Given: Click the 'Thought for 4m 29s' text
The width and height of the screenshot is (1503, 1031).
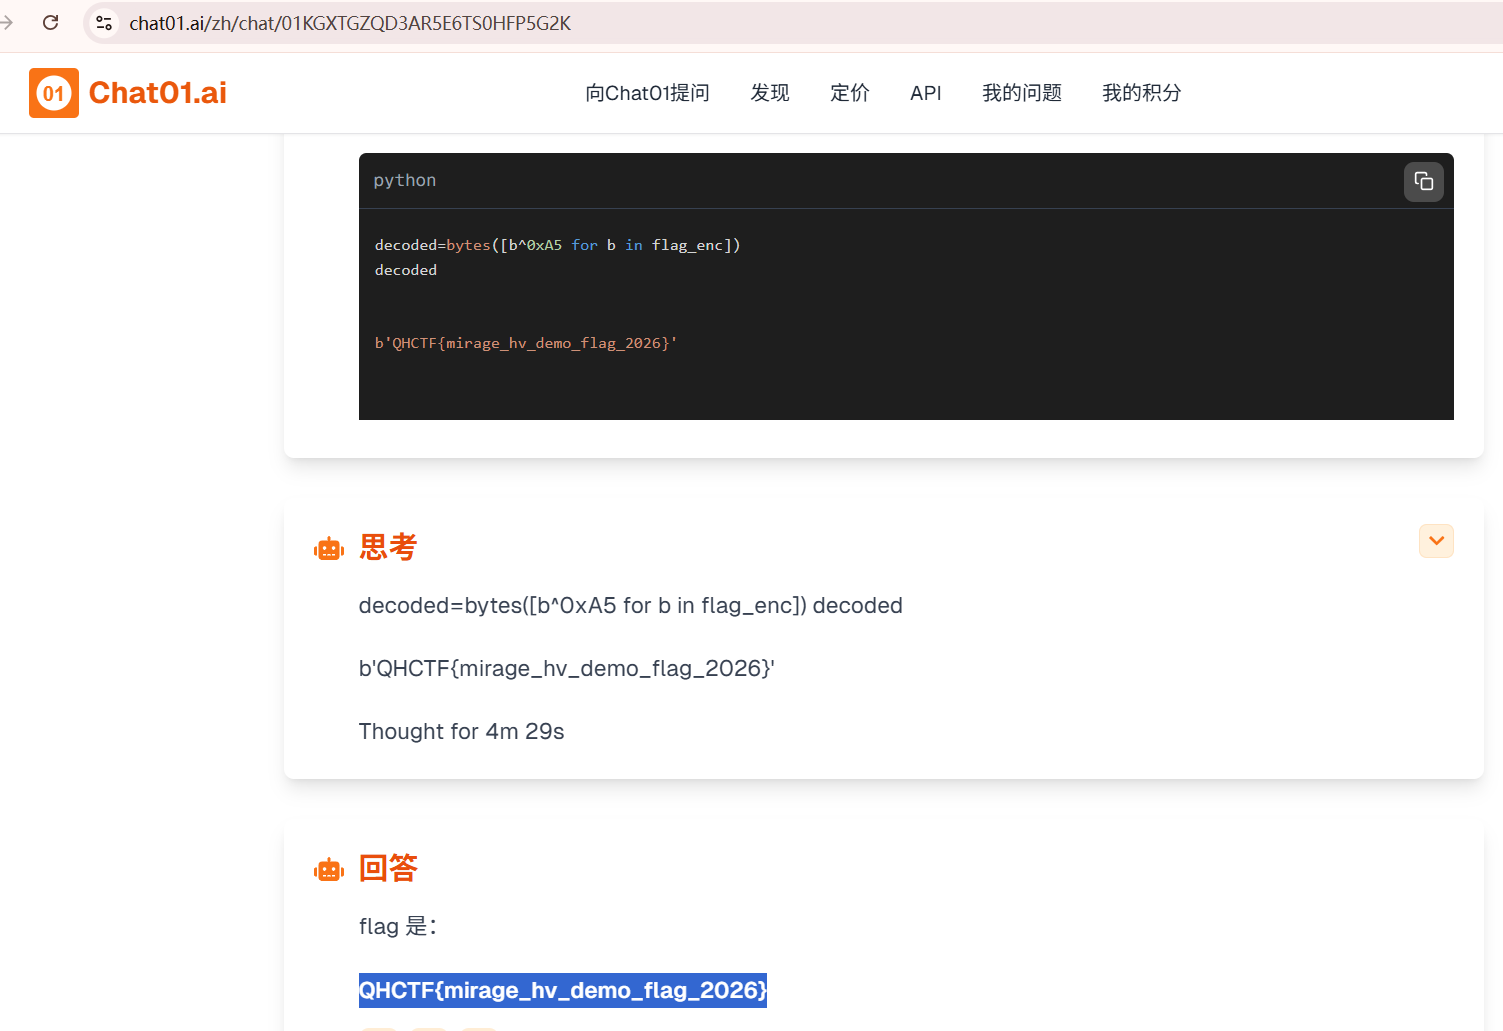Looking at the screenshot, I should point(461,731).
